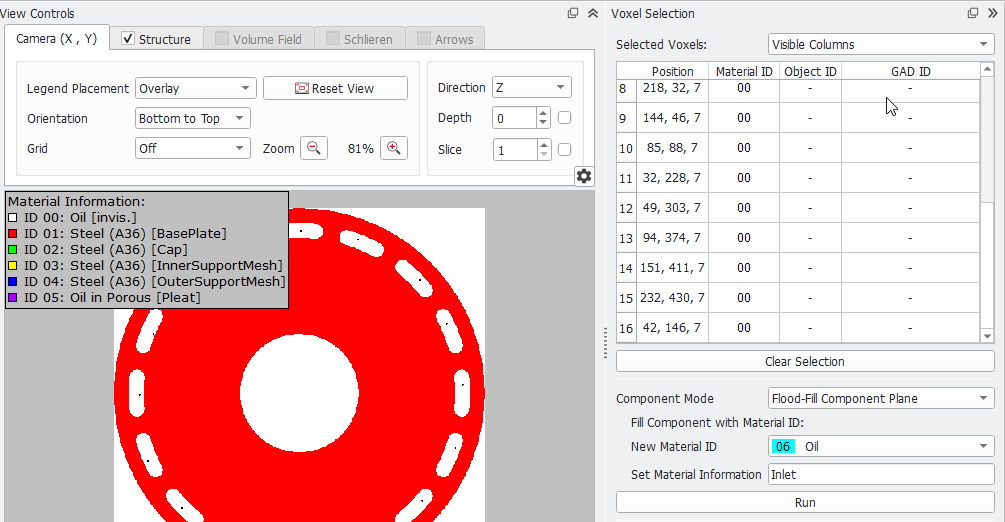Switch to the Schlieren tab
Screen dimensions: 1005x522
coord(360,39)
